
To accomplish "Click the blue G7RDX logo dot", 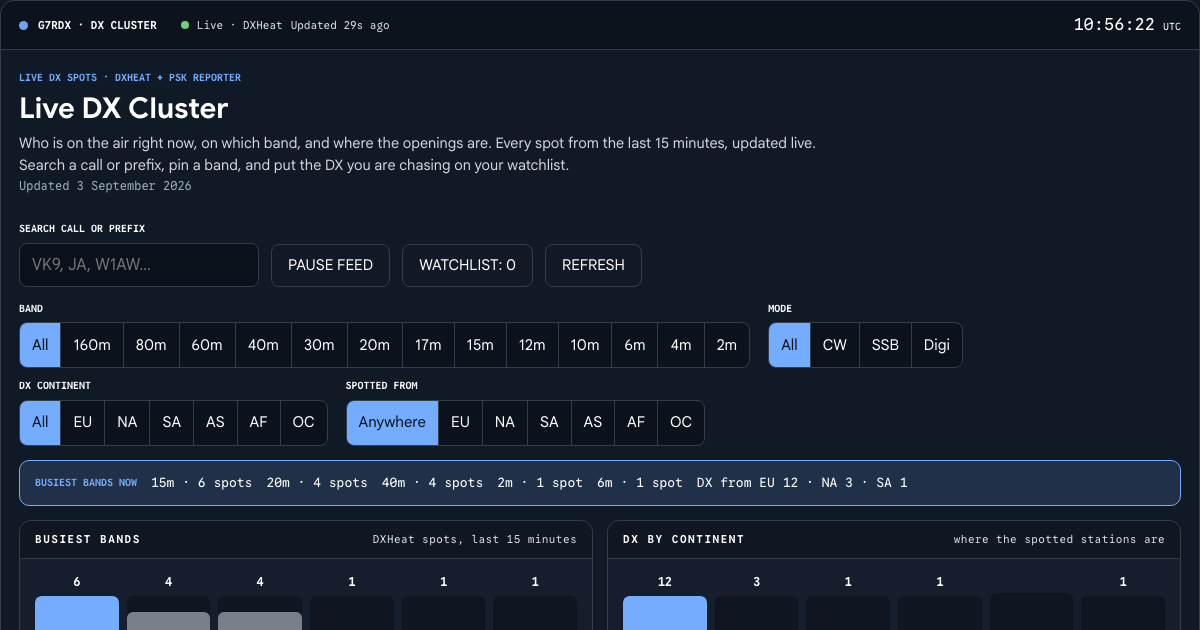I will click(x=24, y=25).
